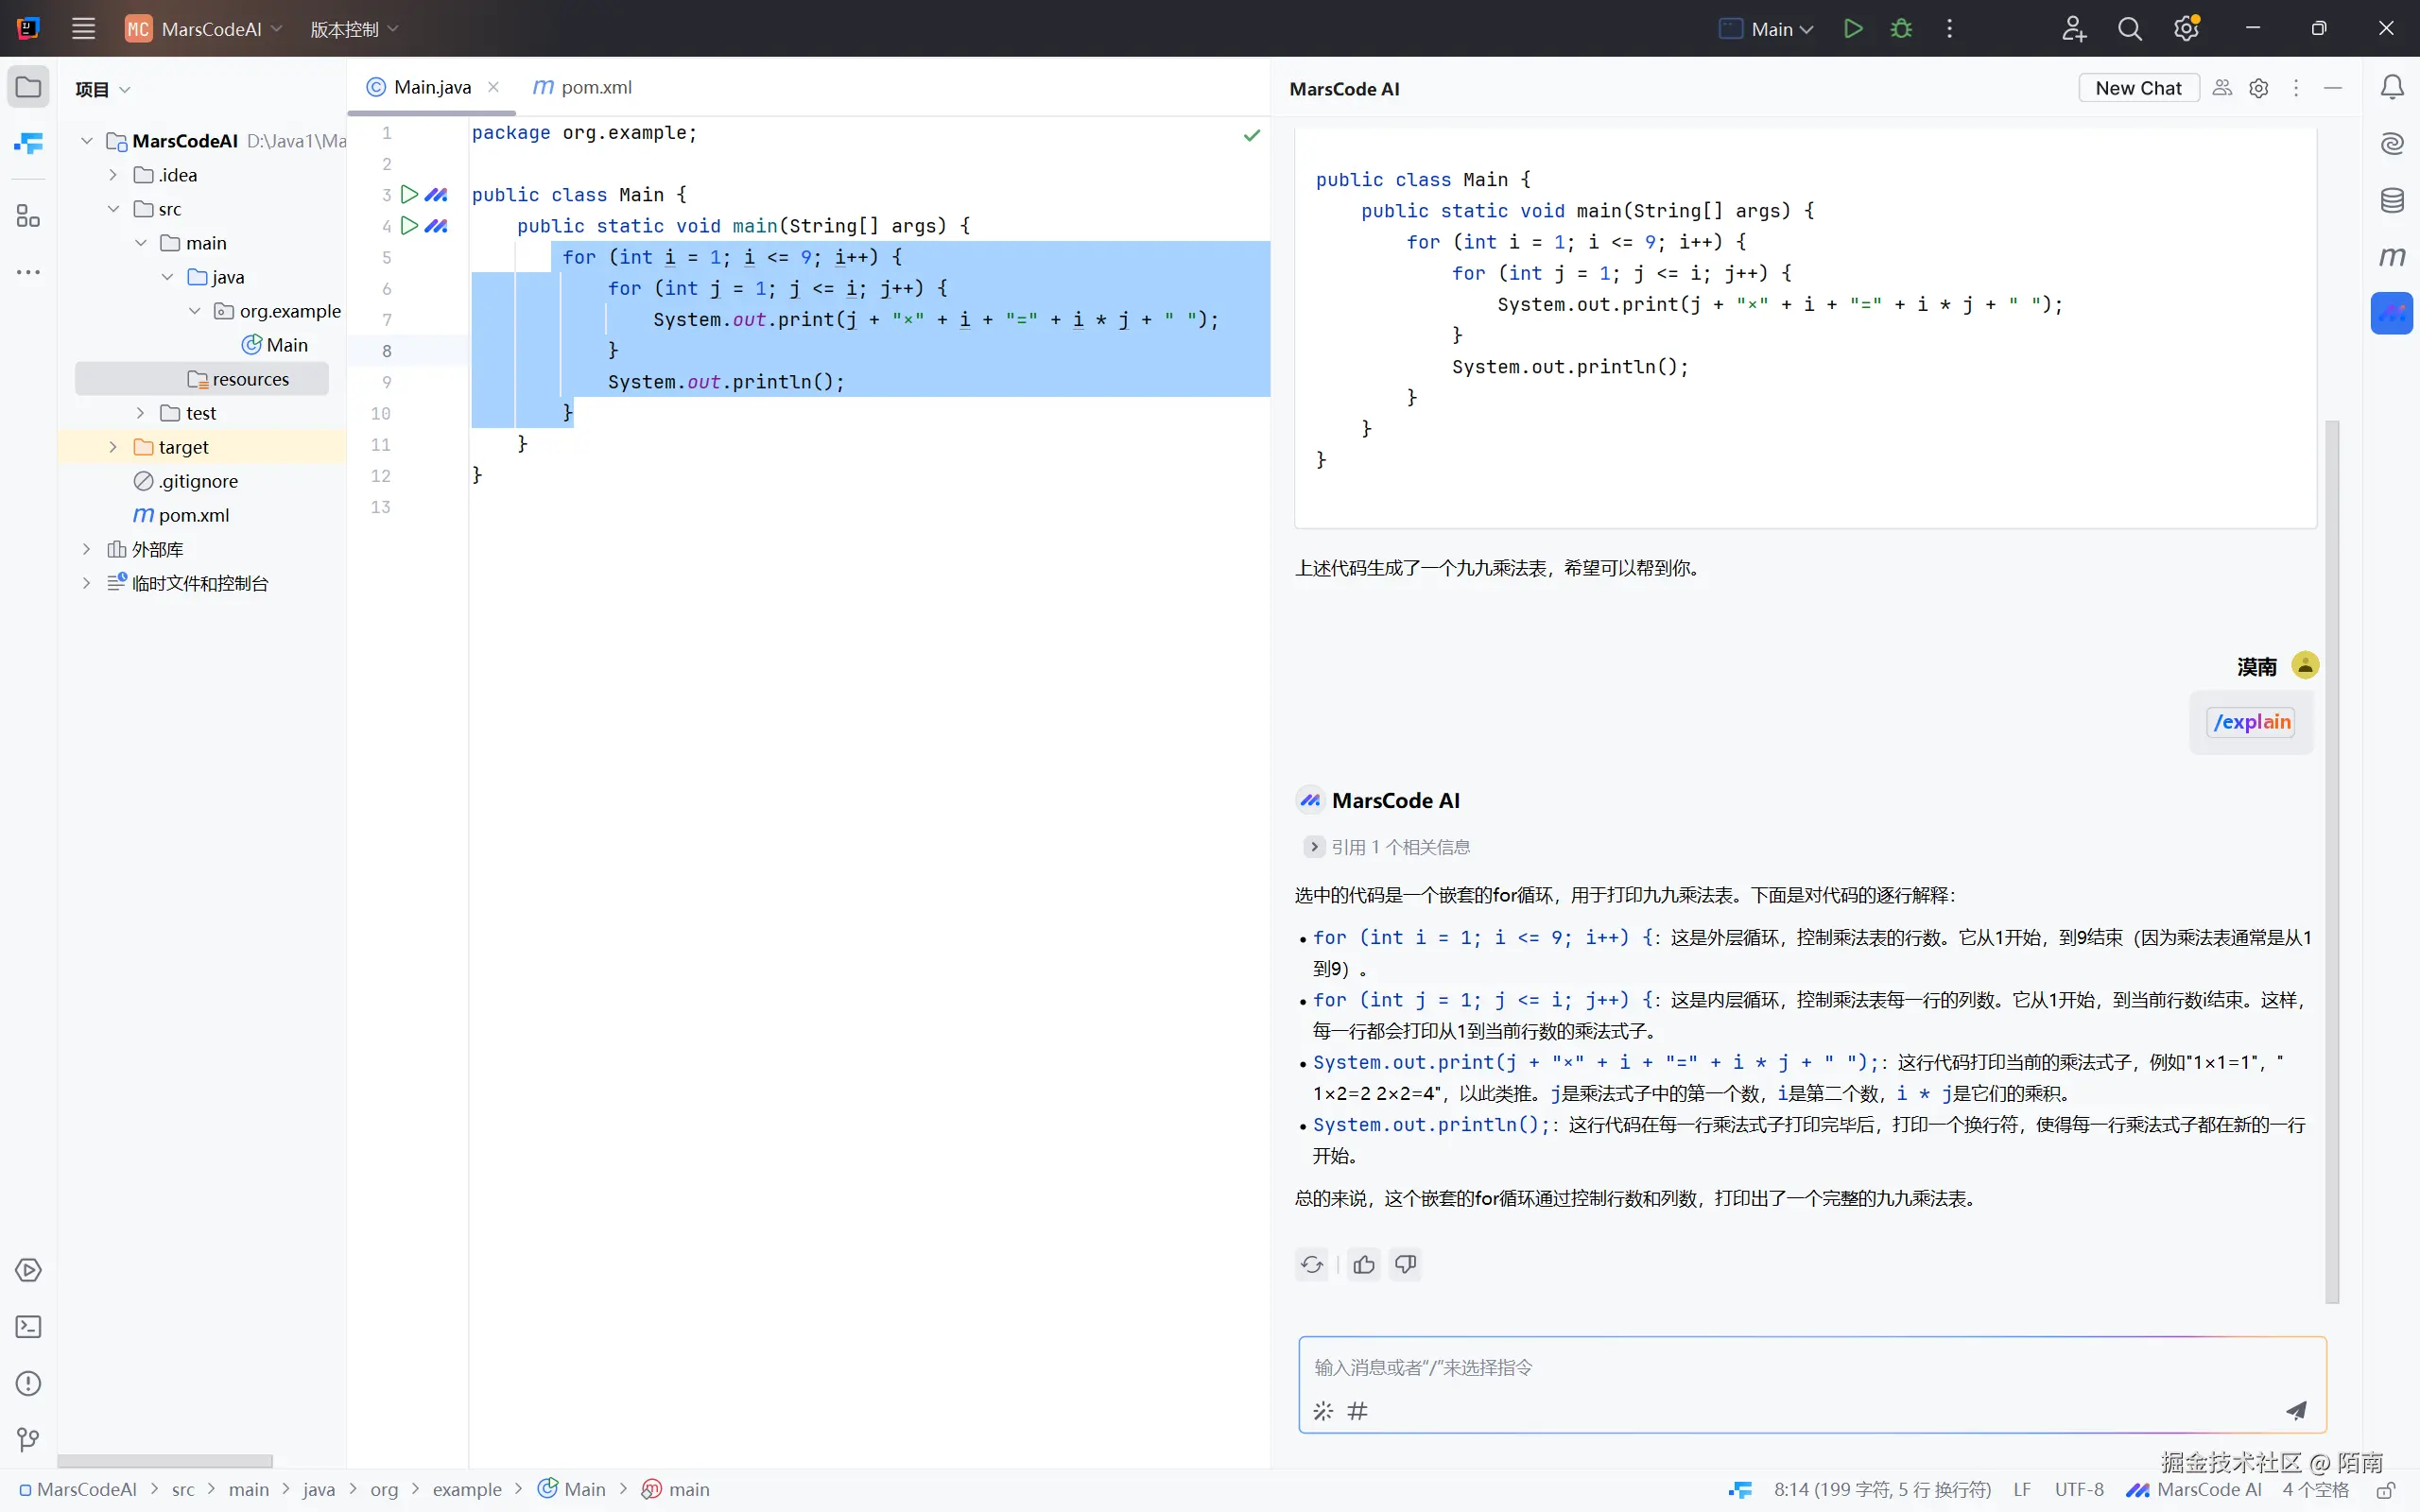Open the Terminal tool window in the left sidebar
The image size is (2420, 1512).
coord(28,1327)
